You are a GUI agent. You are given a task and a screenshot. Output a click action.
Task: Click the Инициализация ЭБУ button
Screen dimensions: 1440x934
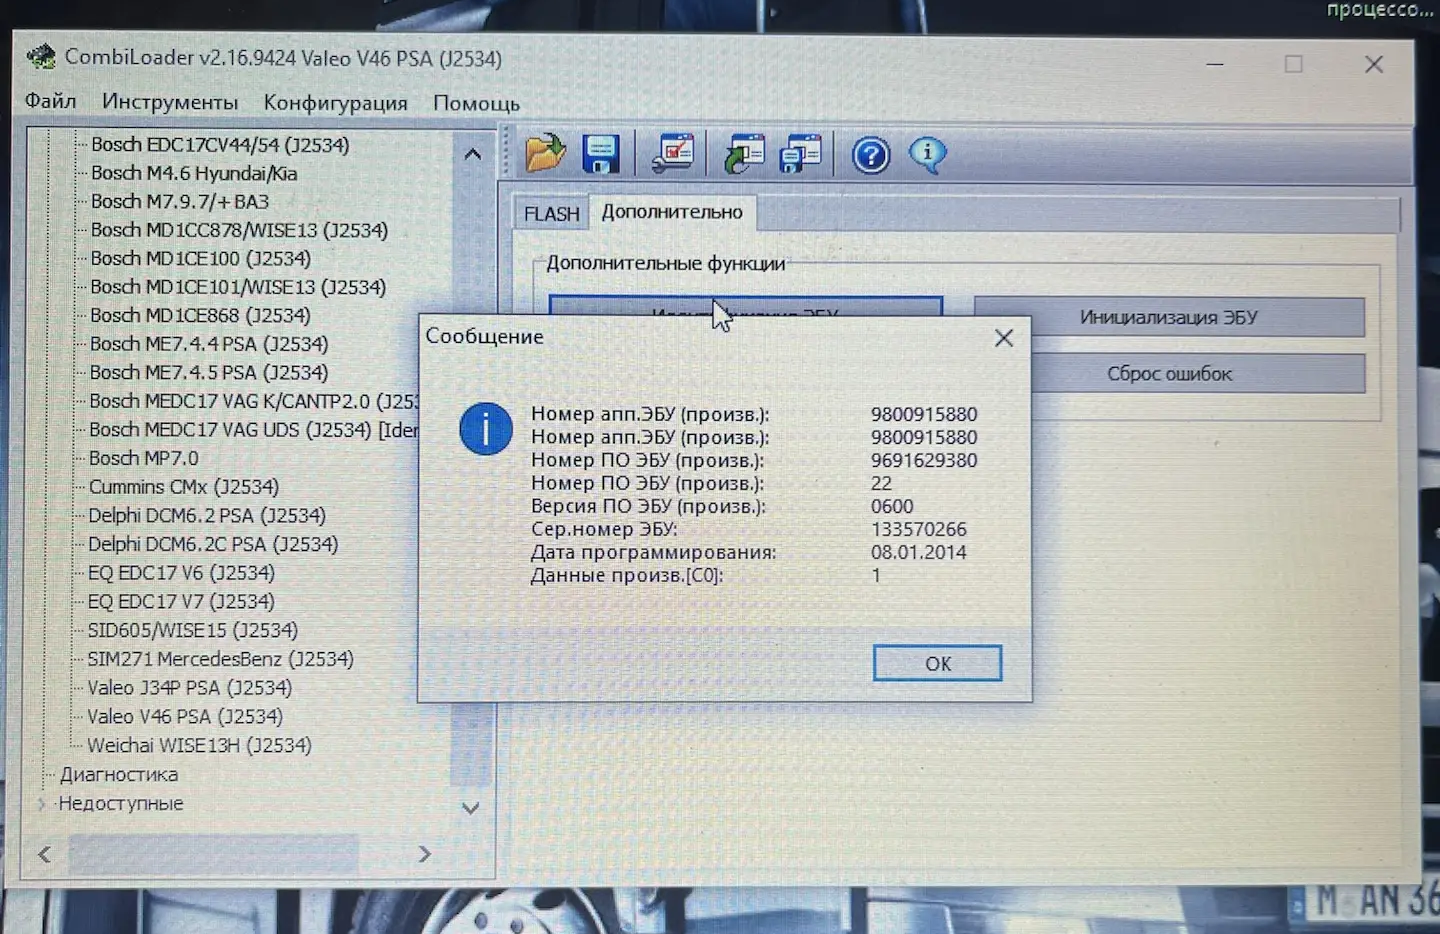[1169, 317]
